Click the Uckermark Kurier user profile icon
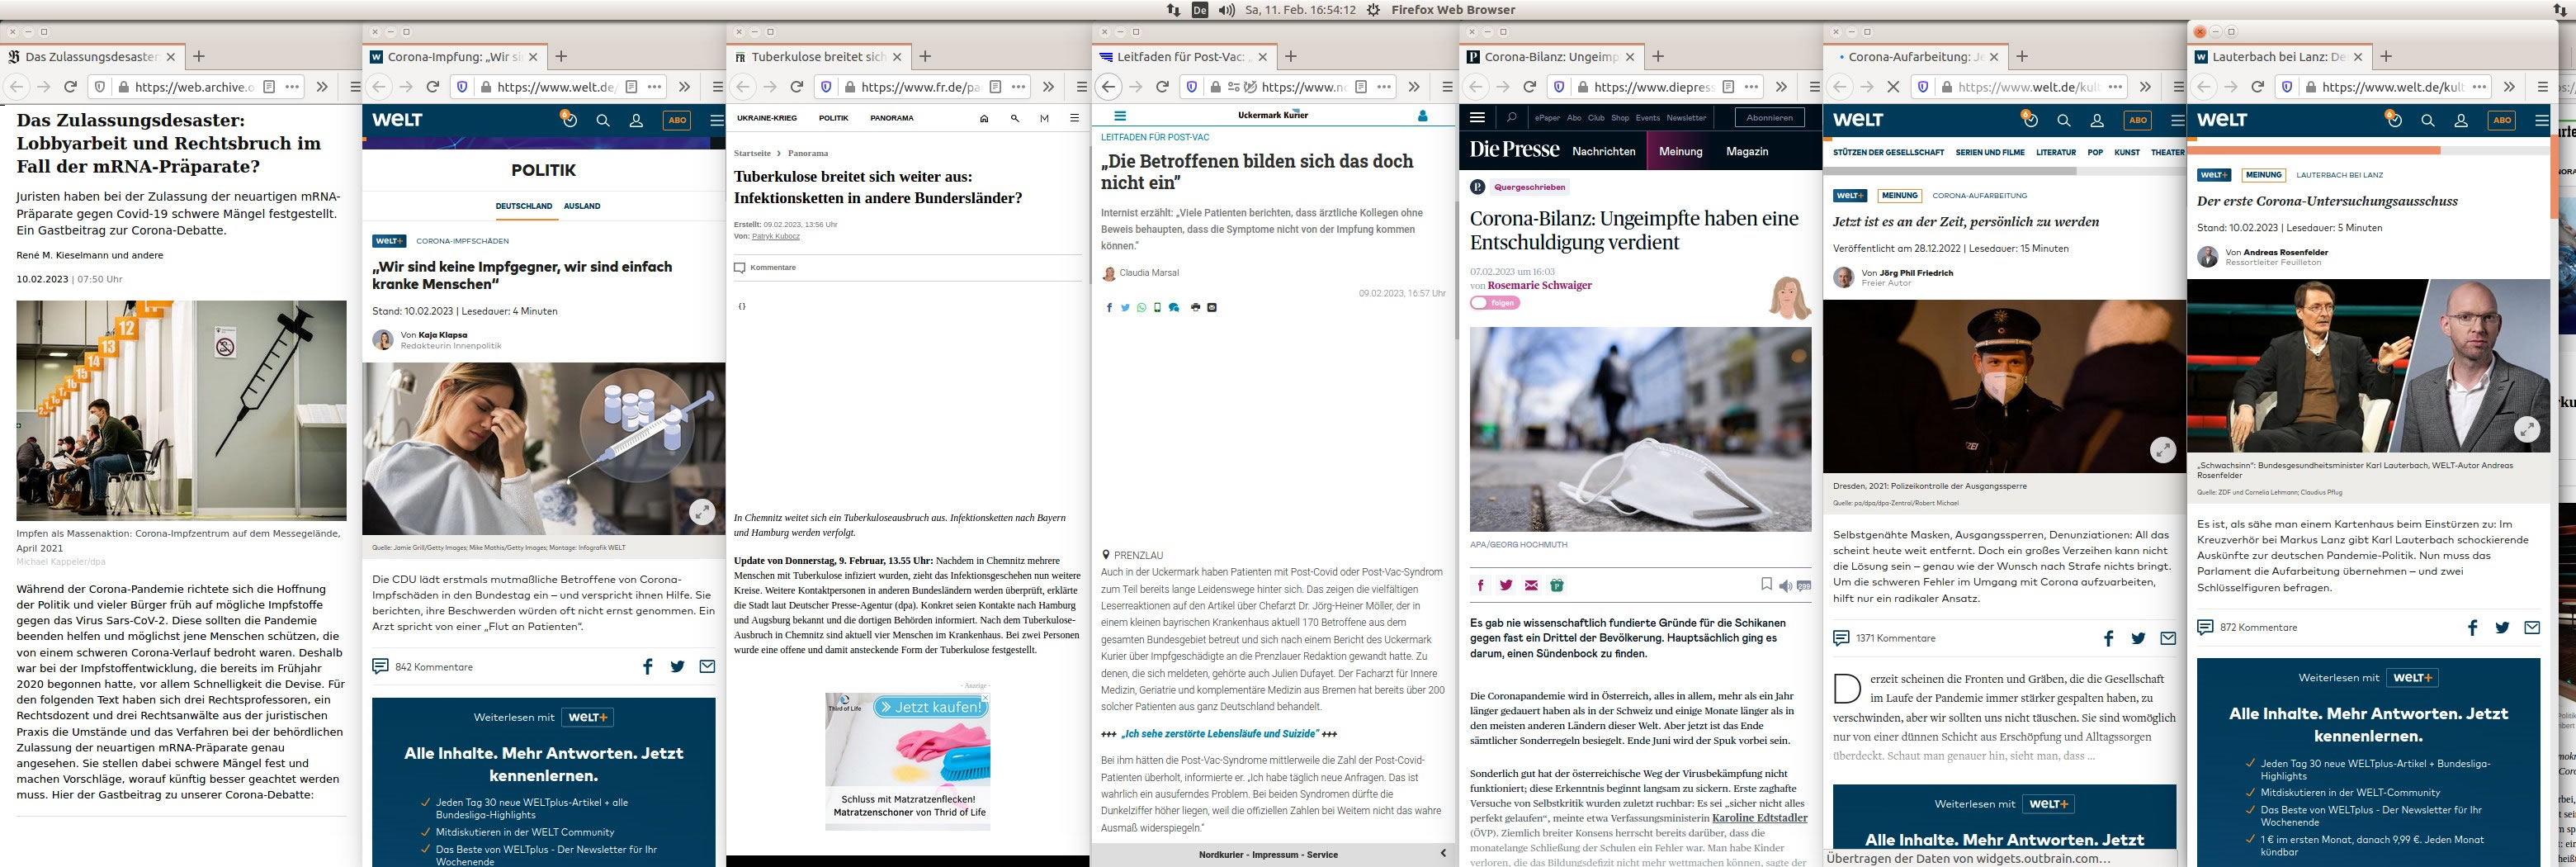 (1423, 116)
